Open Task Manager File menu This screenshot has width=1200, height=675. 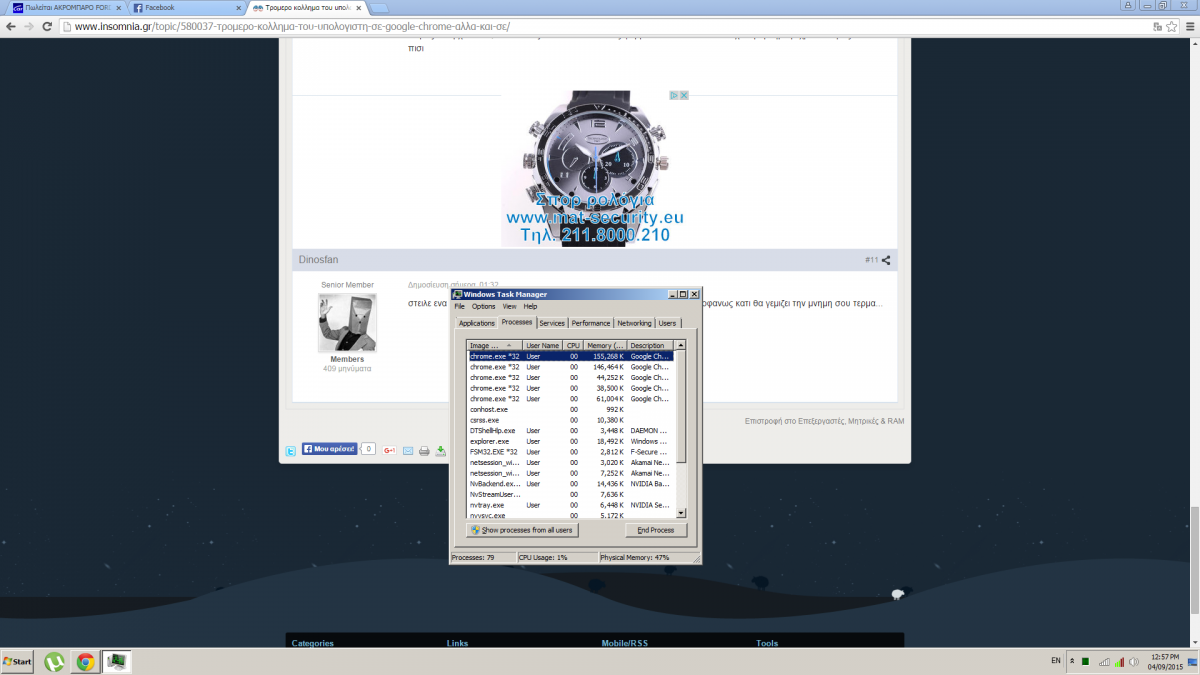click(x=460, y=306)
